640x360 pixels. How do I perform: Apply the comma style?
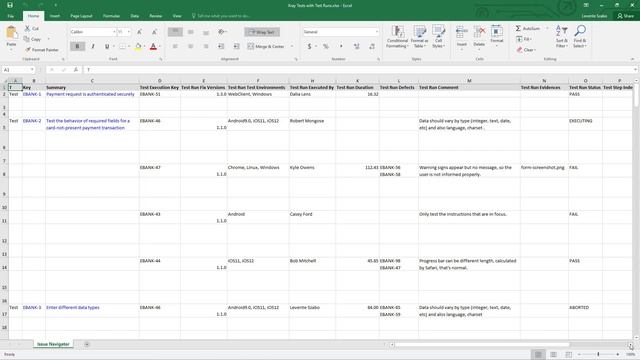point(341,47)
